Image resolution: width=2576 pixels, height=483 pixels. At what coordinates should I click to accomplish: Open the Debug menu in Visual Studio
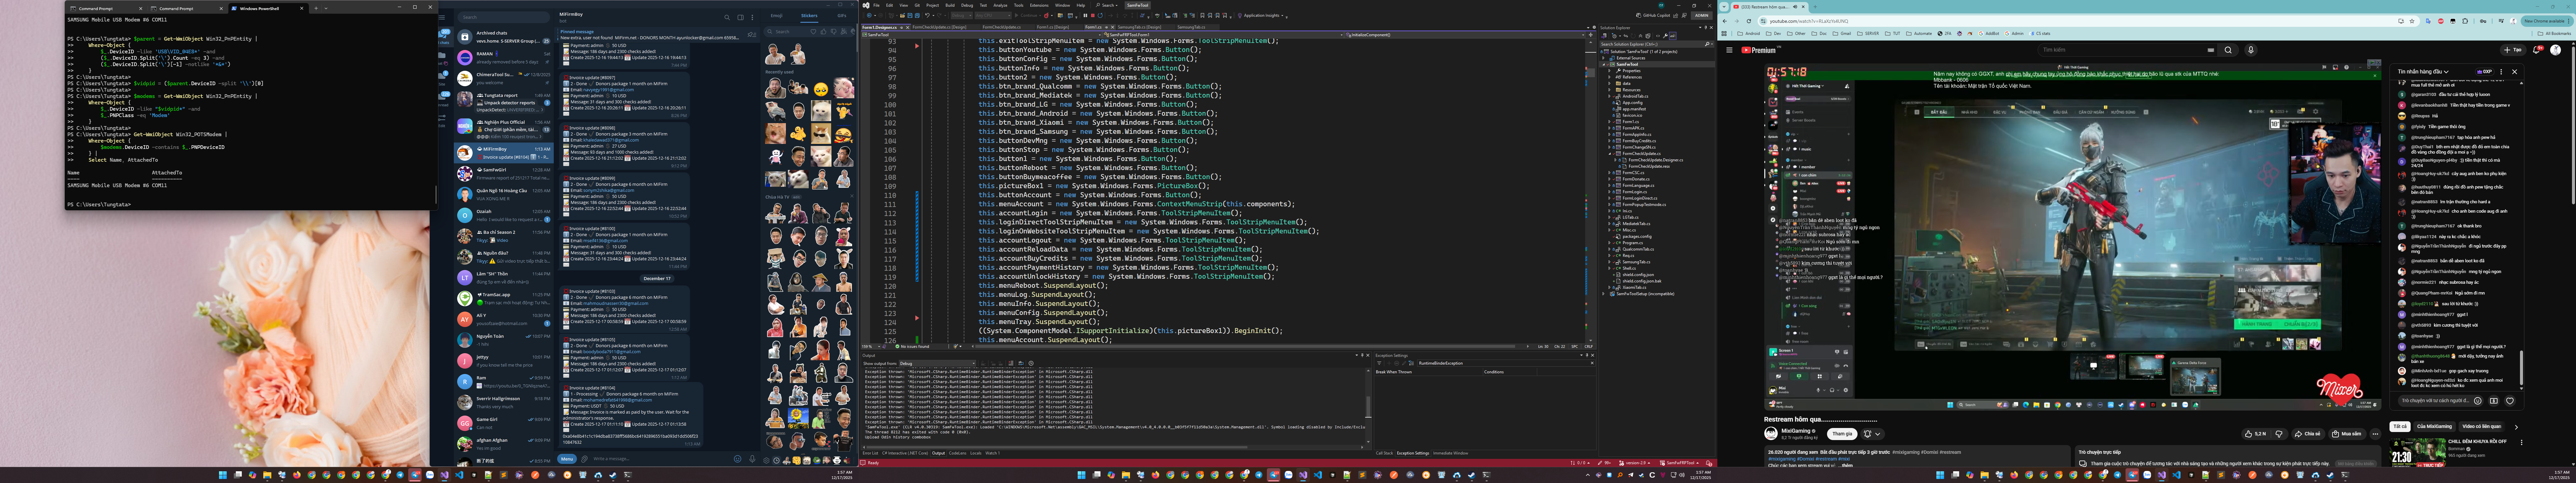pos(967,5)
